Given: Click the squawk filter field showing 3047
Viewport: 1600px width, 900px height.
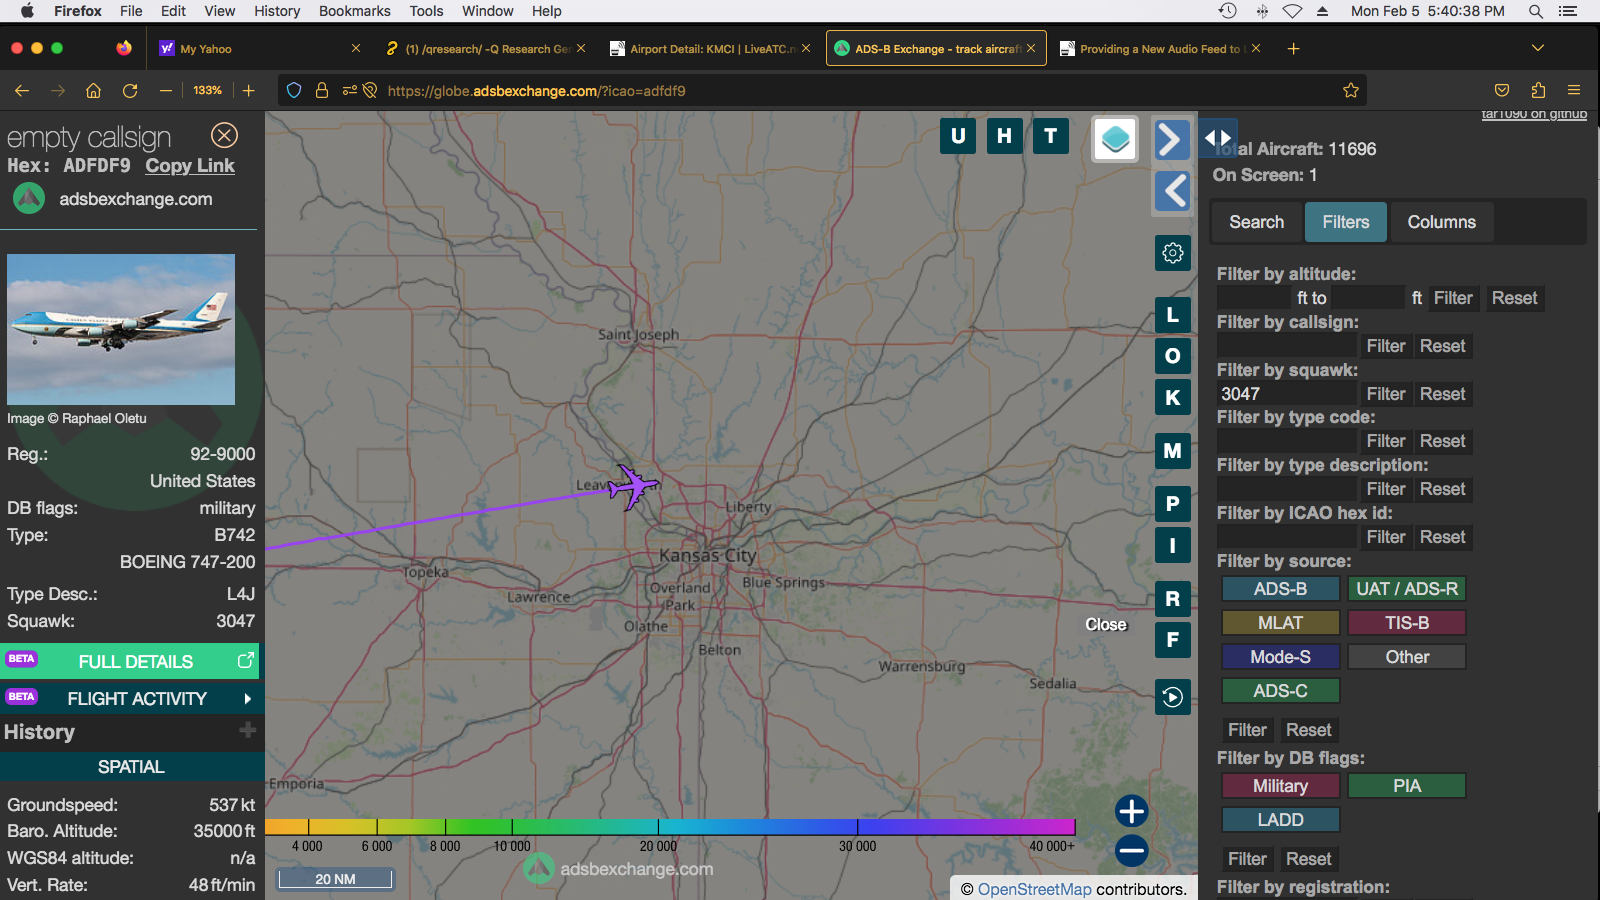Looking at the screenshot, I should (1287, 394).
